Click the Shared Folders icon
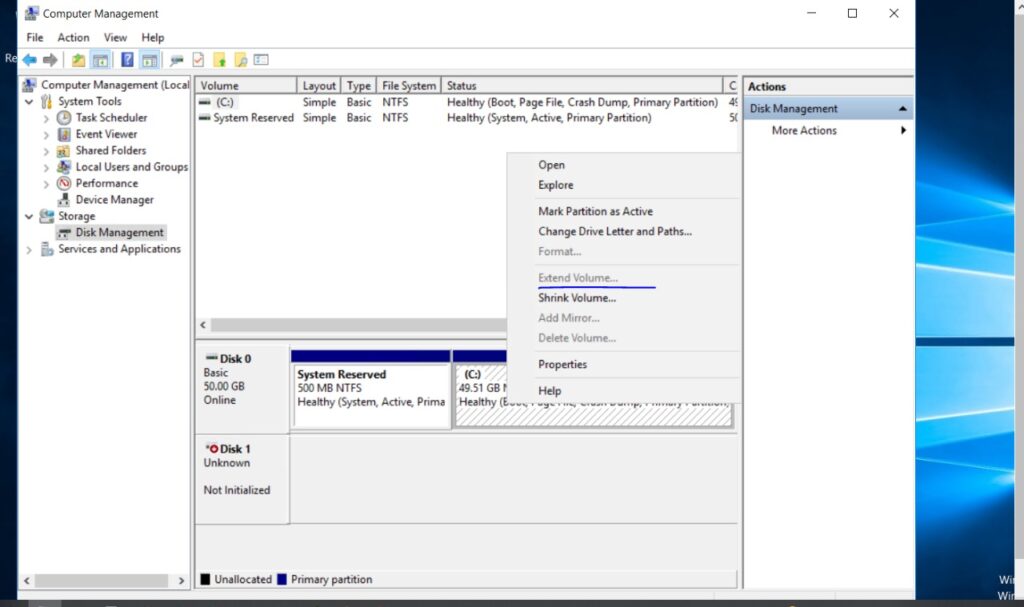This screenshot has width=1024, height=607. 63,151
